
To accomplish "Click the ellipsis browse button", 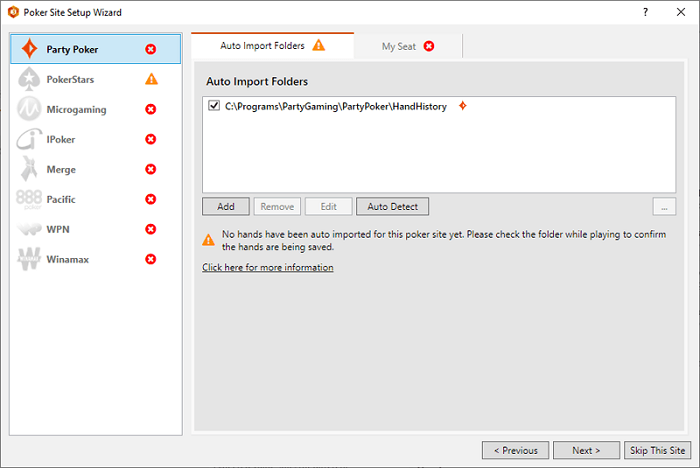I will tap(664, 206).
